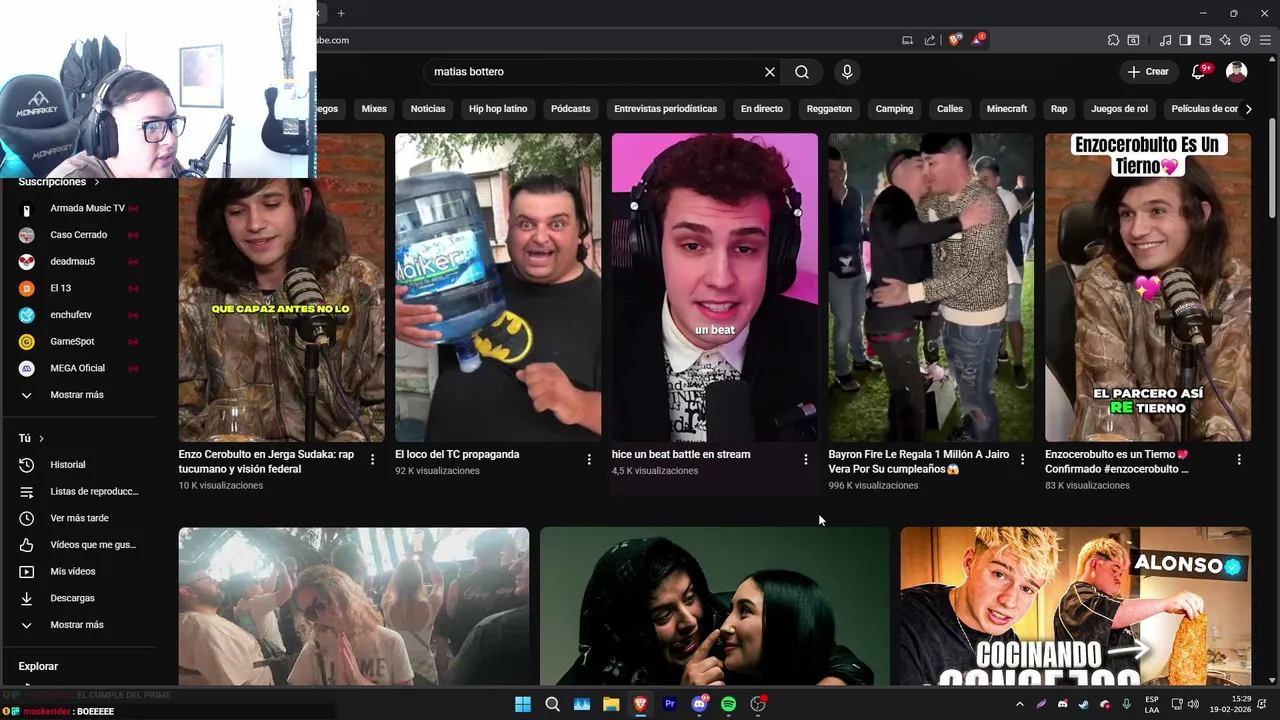
Task: Open Spotify from the taskbar
Action: (729, 704)
